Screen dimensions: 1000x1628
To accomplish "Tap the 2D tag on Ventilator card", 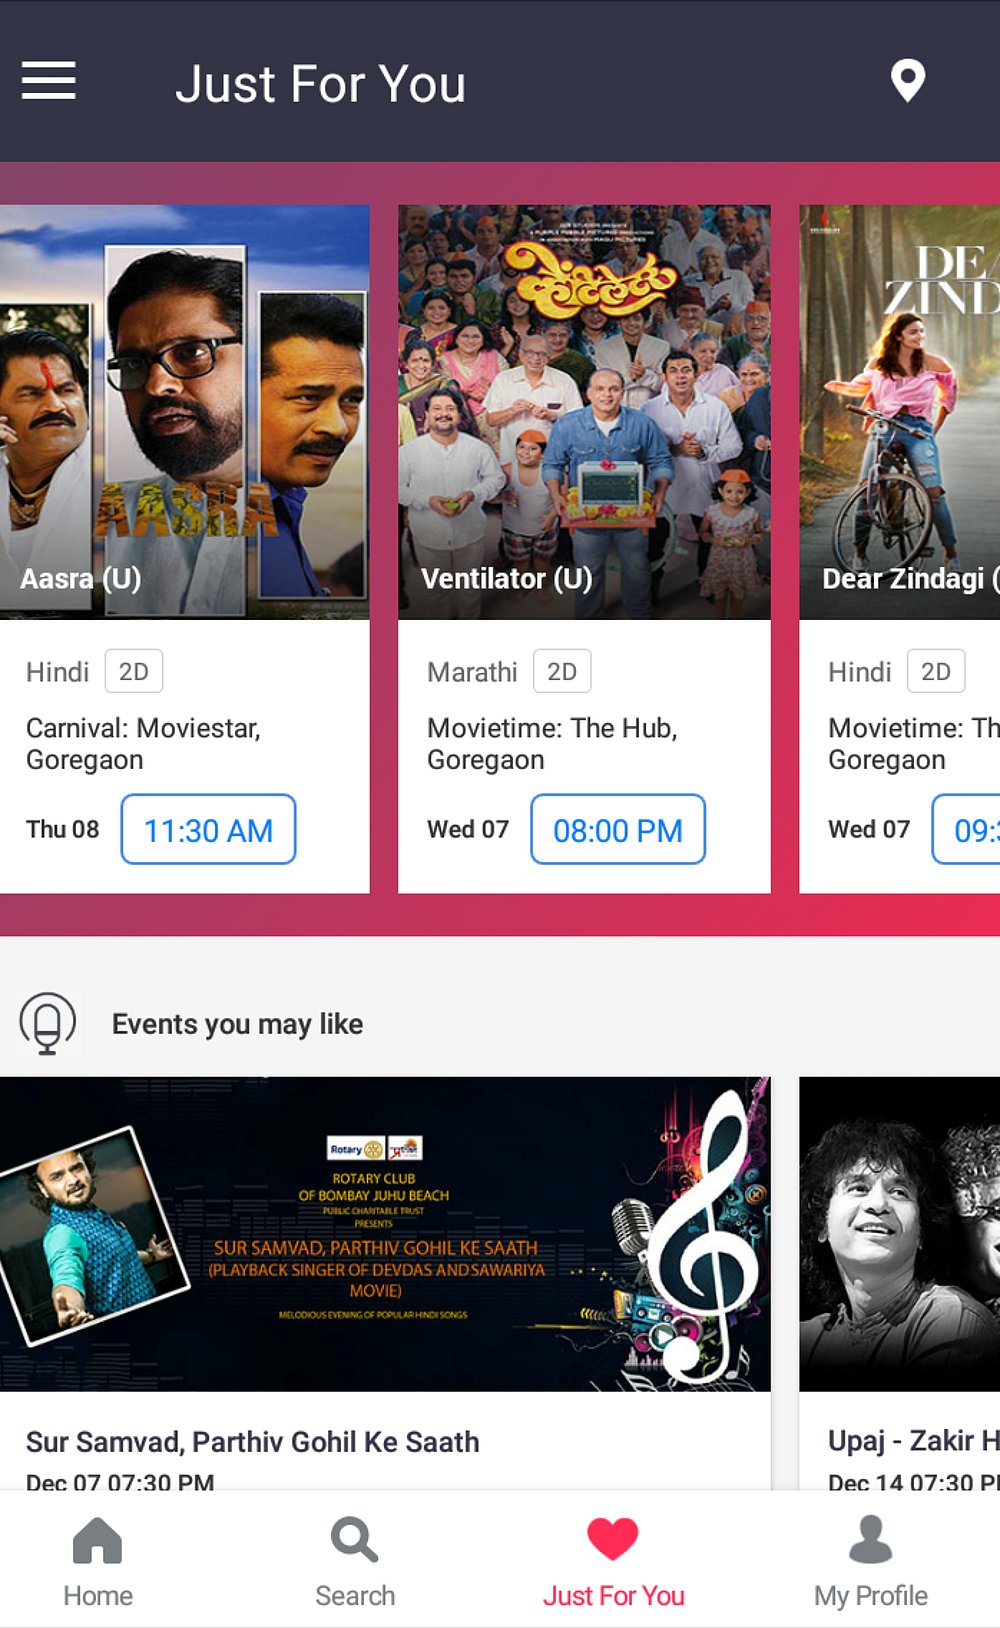I will point(562,671).
